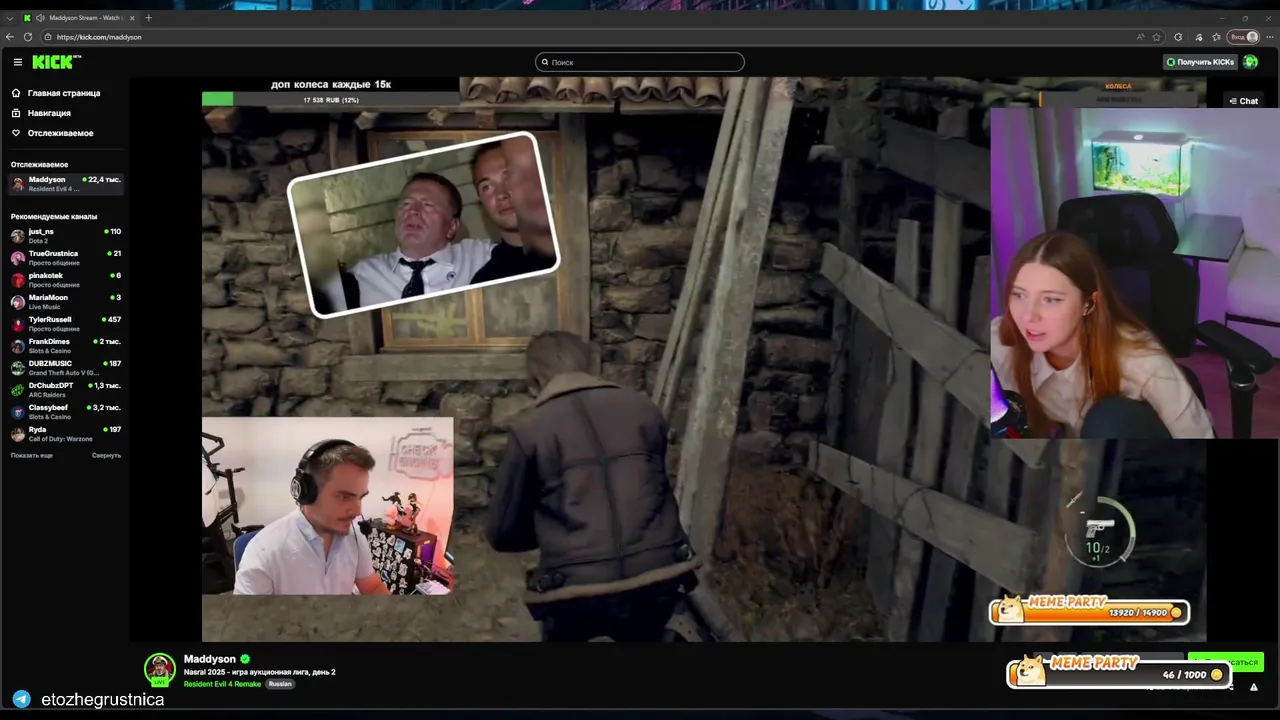
Task: Open the browser extensions icon
Action: [x=1178, y=37]
